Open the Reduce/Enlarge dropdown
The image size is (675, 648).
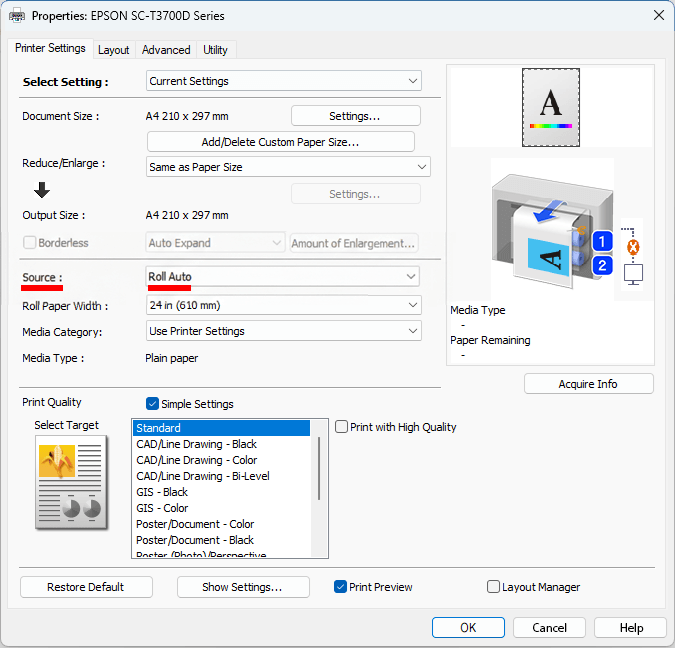(x=288, y=167)
